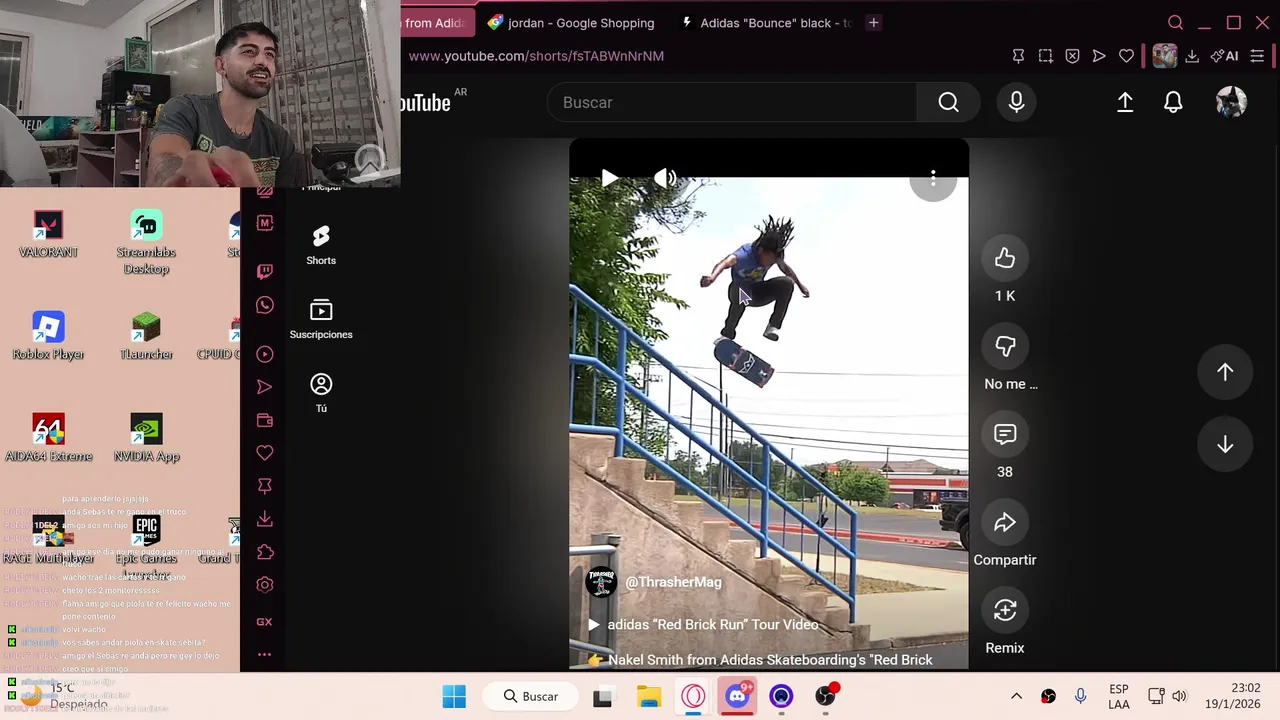Open the @ThrasherMag channel link

coord(673,582)
